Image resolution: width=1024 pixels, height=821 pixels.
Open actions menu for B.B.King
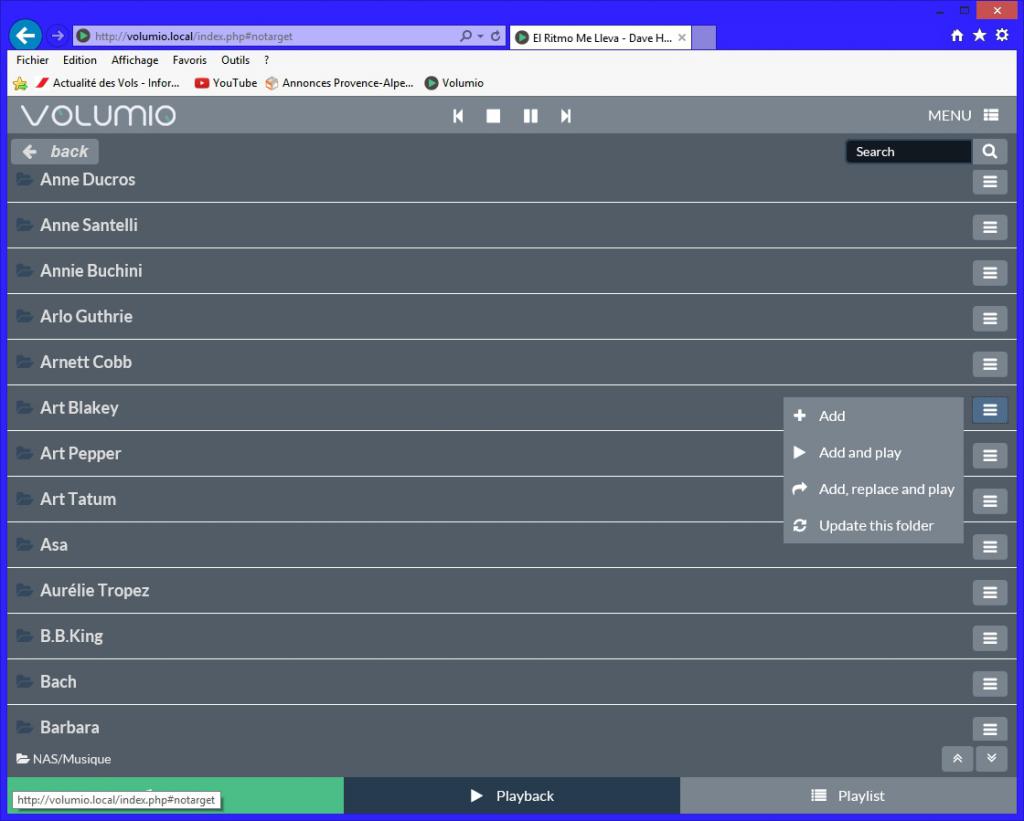(x=989, y=639)
